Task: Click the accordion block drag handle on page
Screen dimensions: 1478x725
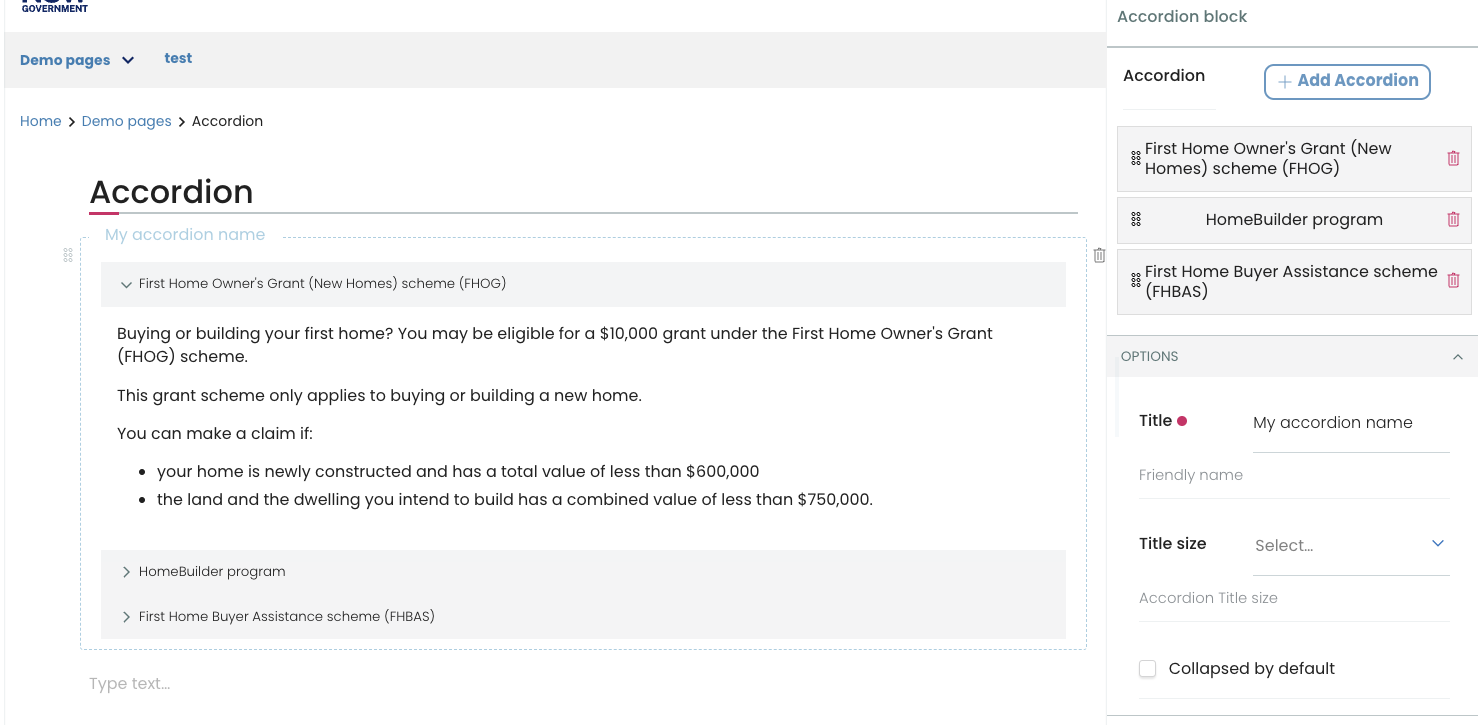Action: point(68,255)
